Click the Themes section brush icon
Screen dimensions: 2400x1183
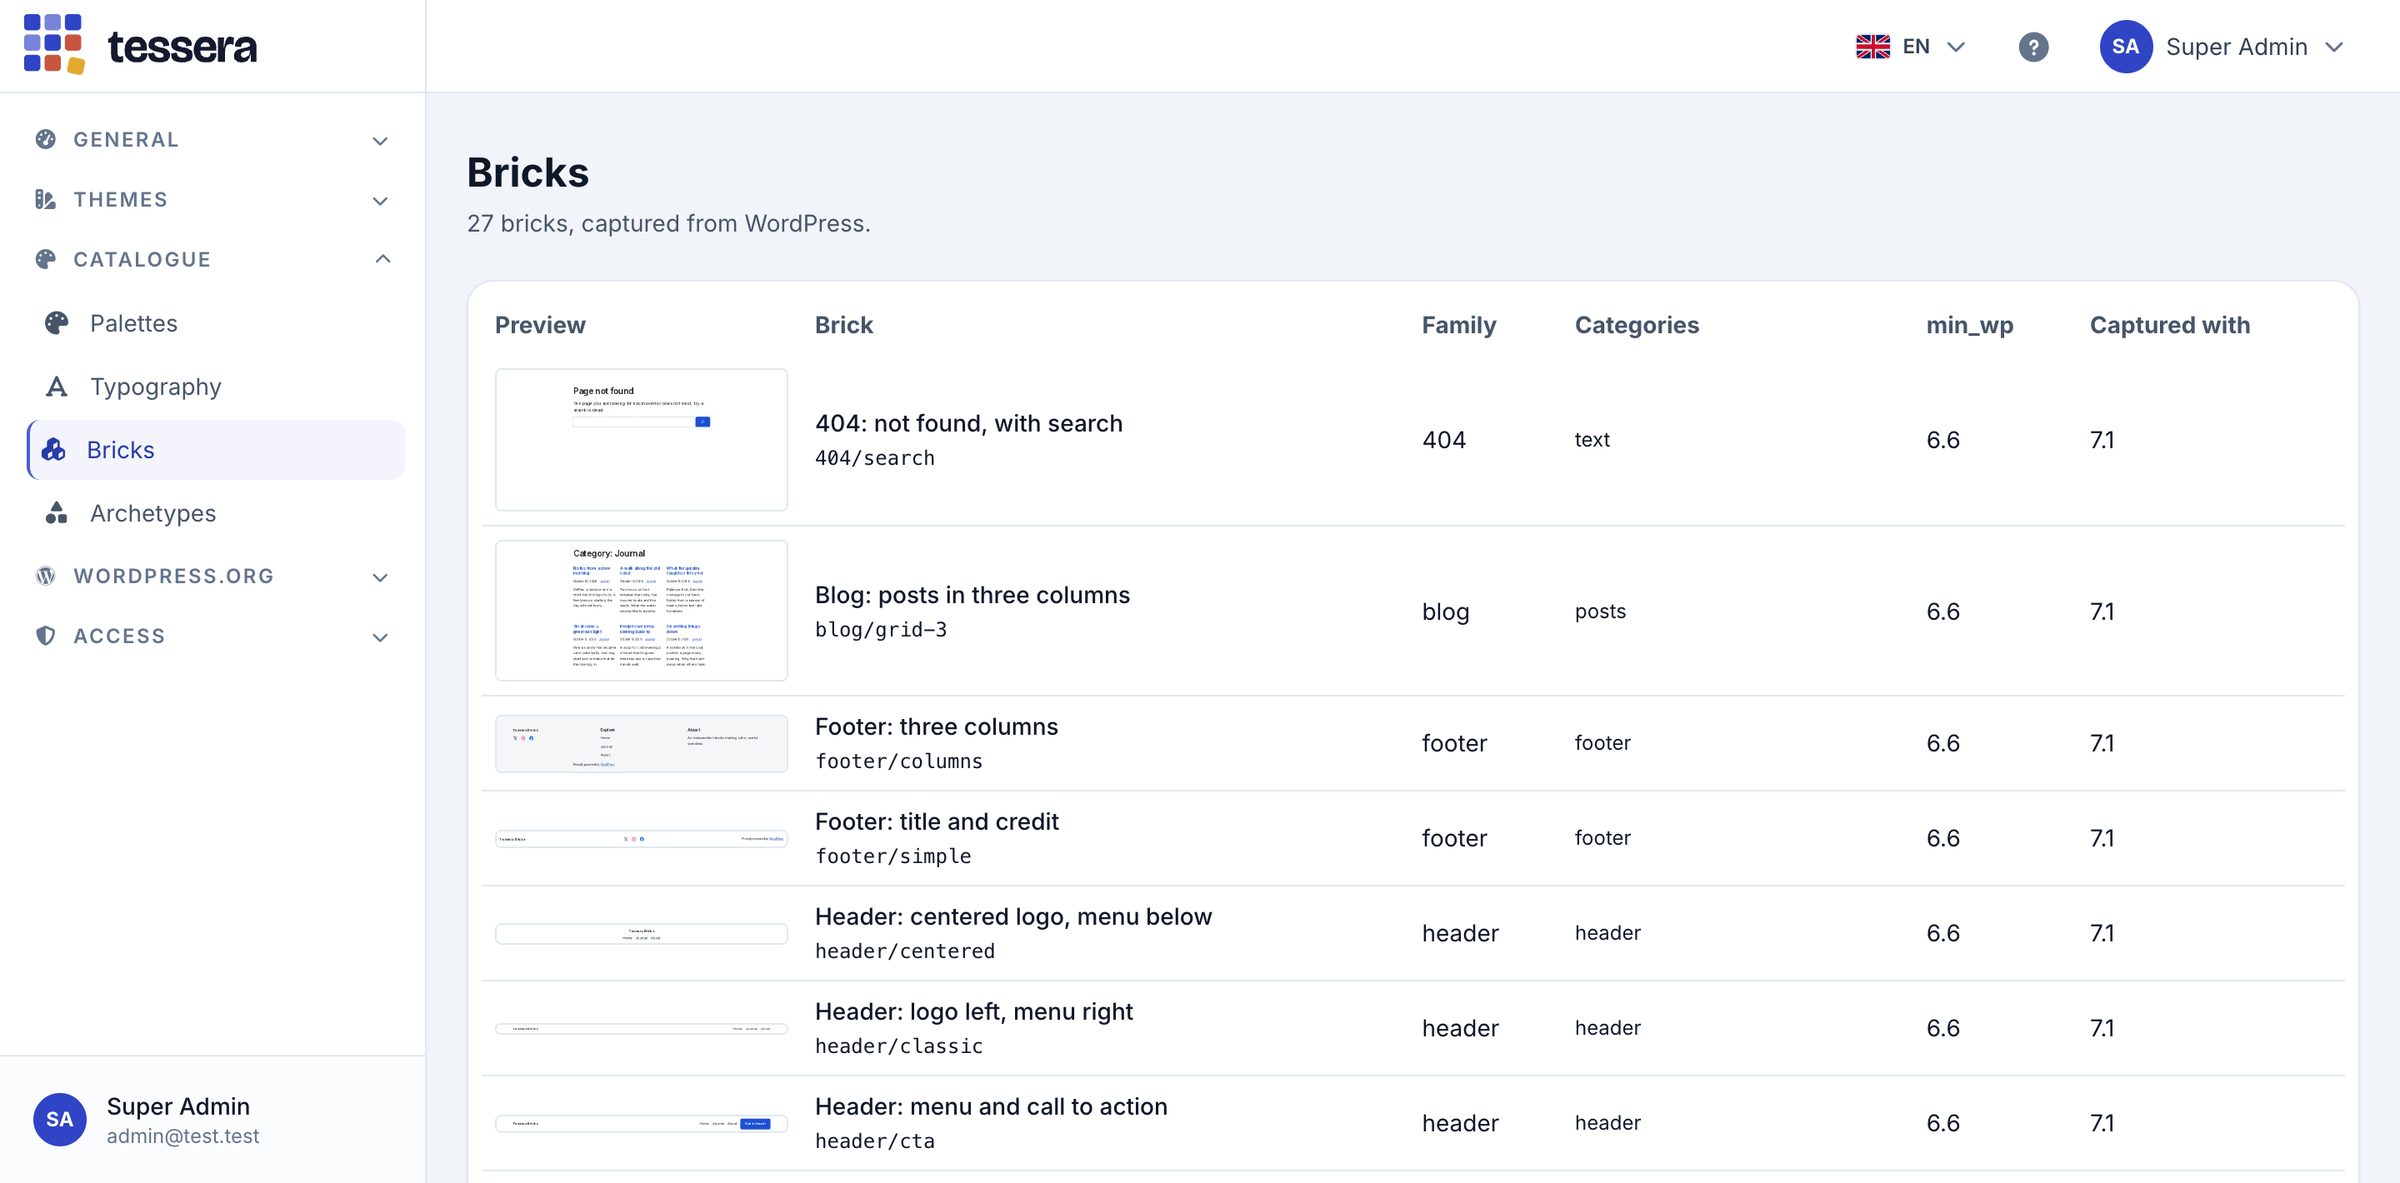[46, 200]
